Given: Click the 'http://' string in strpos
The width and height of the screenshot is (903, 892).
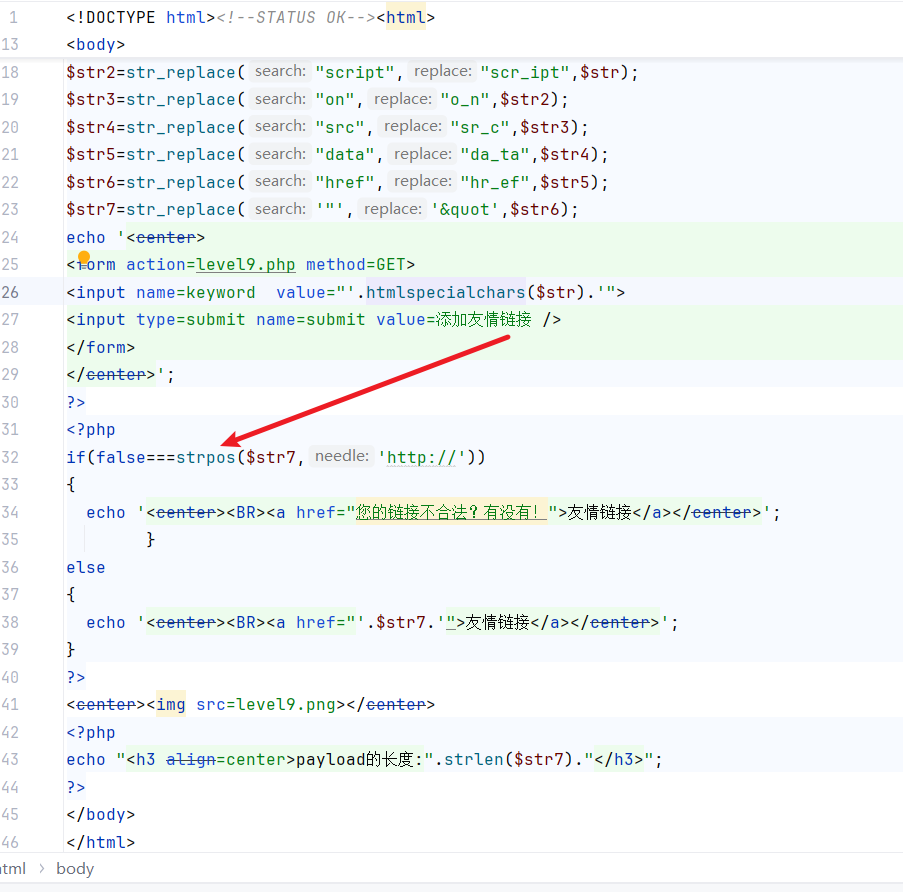Looking at the screenshot, I should coord(422,457).
